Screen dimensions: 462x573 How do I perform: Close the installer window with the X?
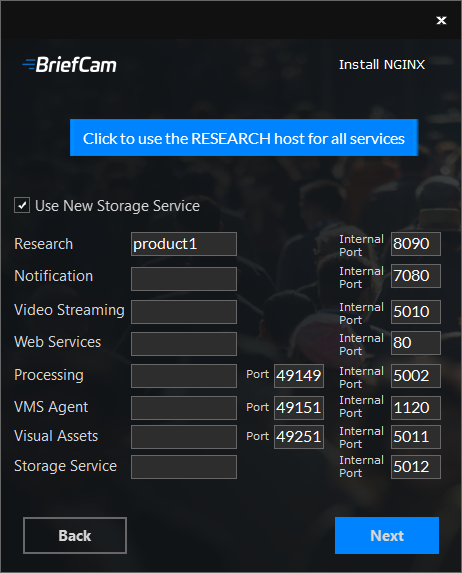pos(441,20)
